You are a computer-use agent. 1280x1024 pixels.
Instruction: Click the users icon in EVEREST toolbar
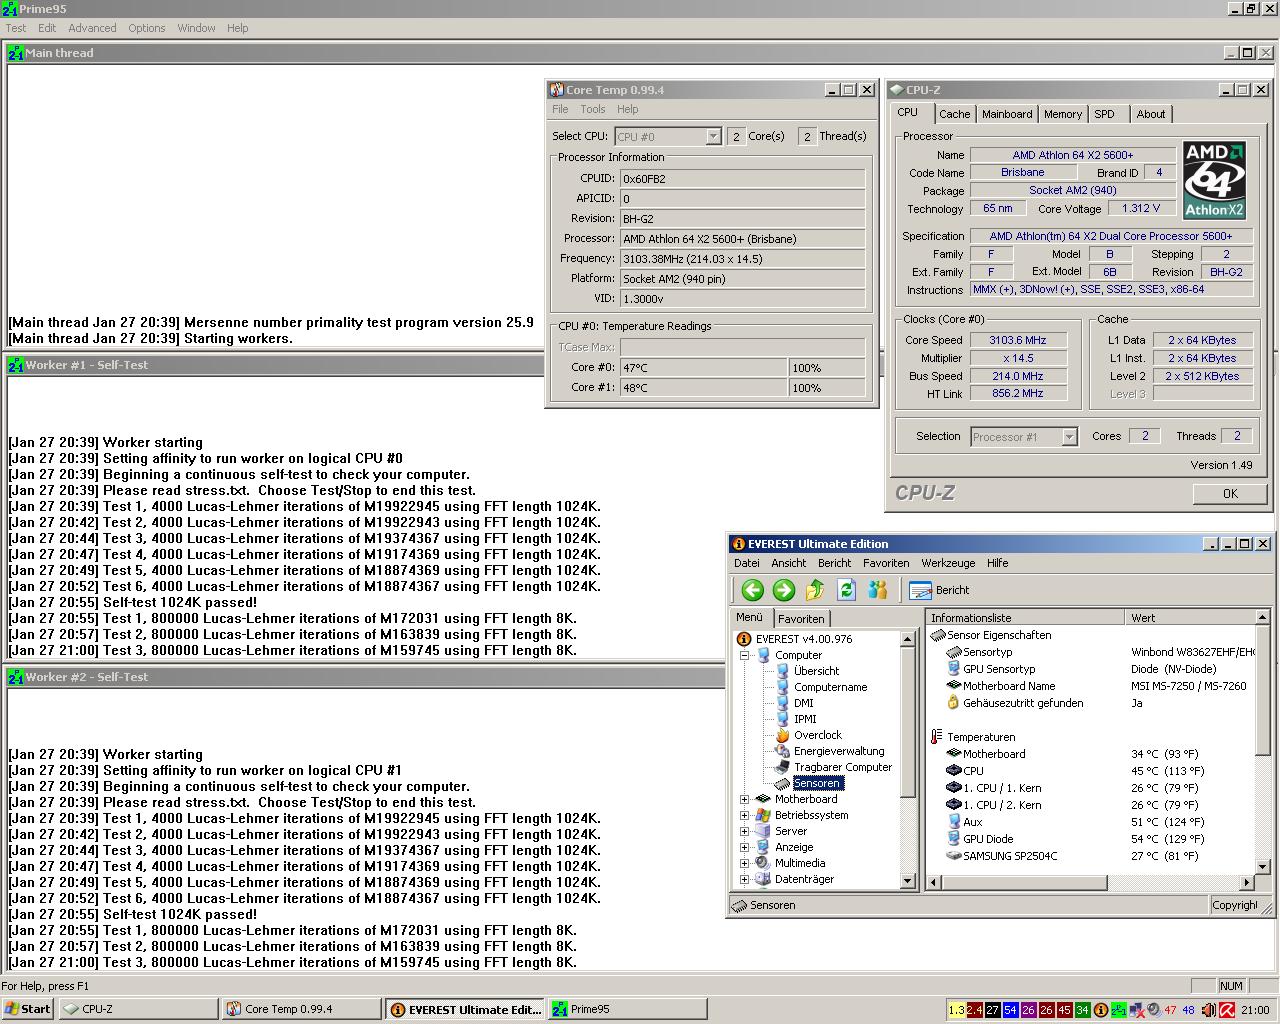(x=877, y=590)
